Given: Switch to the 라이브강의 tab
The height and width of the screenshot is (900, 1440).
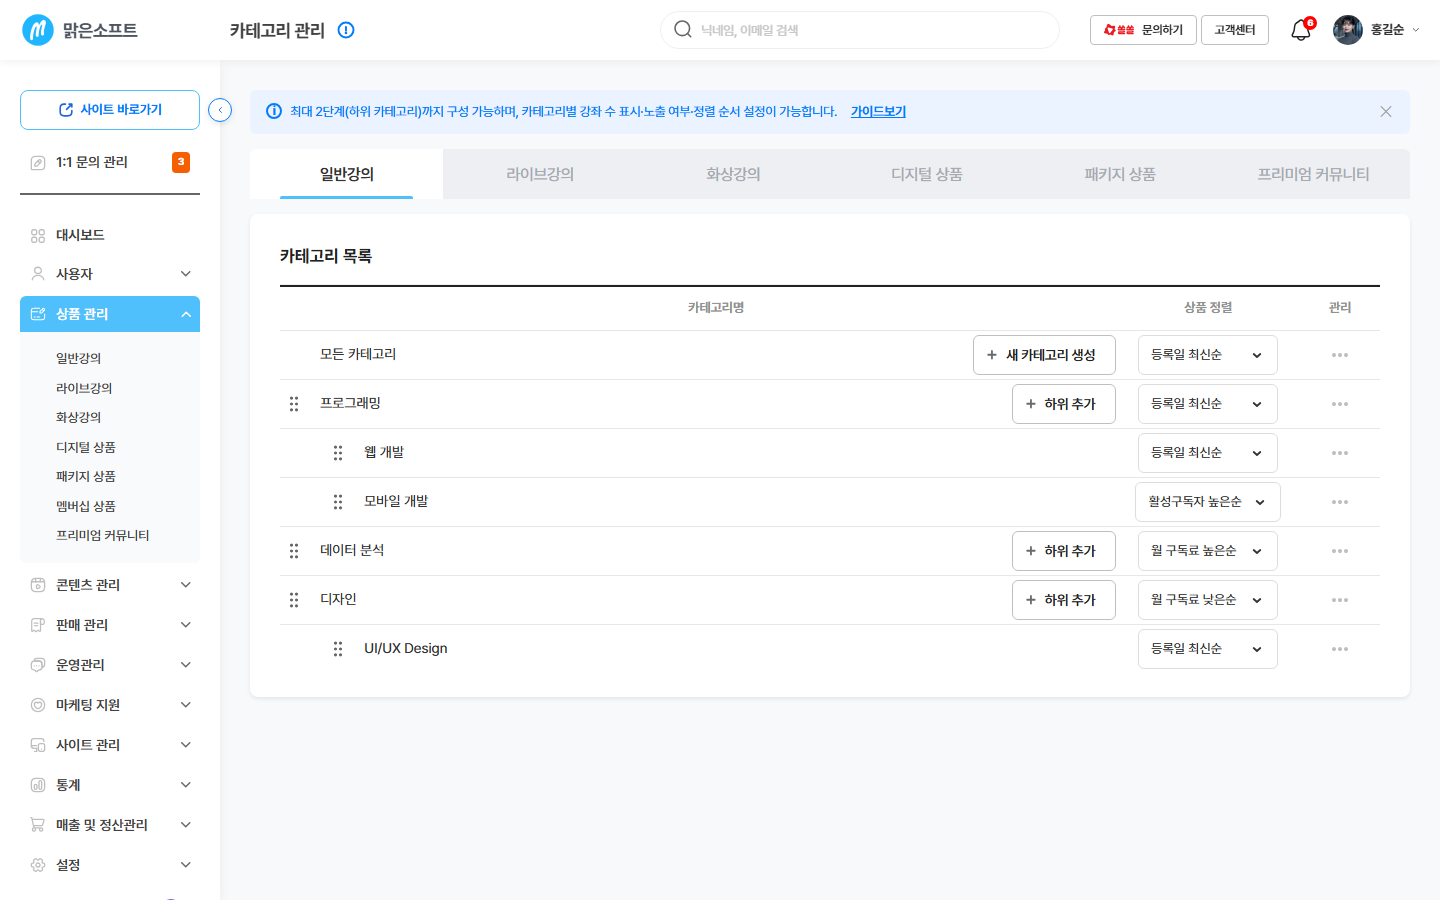Looking at the screenshot, I should (540, 174).
